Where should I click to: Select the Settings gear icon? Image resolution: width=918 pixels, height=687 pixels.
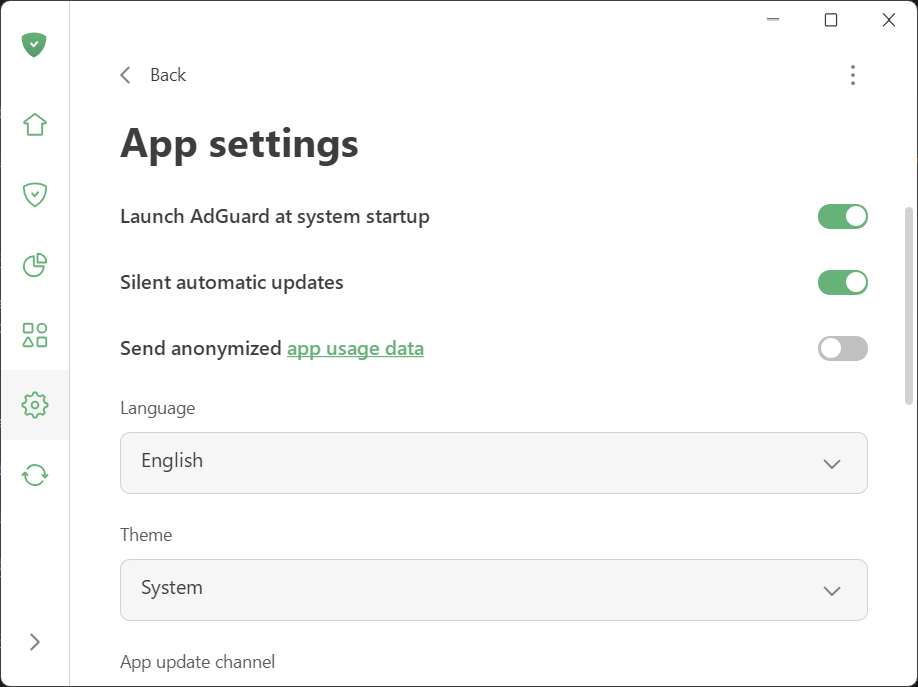35,405
